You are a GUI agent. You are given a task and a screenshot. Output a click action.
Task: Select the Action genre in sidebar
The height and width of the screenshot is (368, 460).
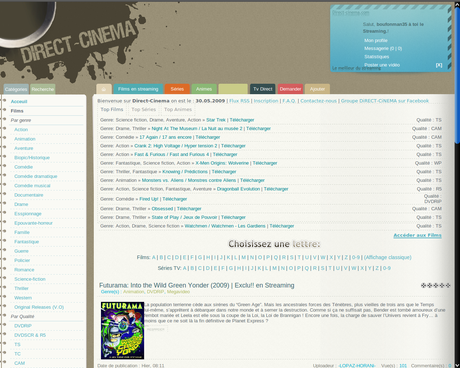[21, 129]
